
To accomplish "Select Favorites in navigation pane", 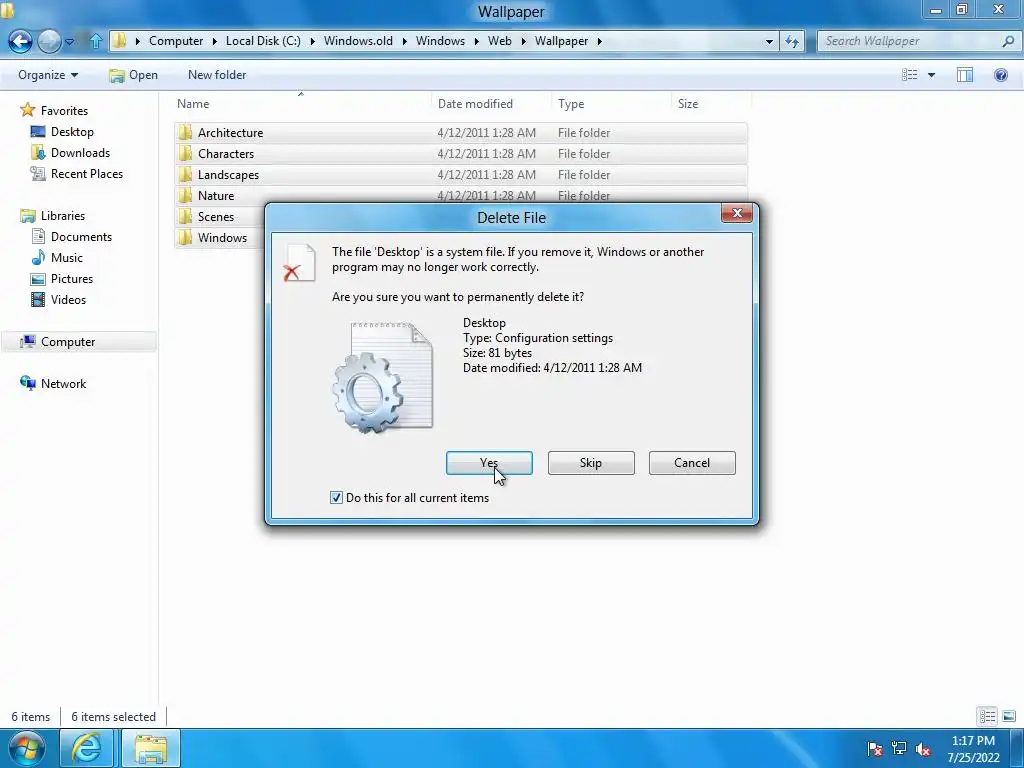I will pyautogui.click(x=64, y=110).
